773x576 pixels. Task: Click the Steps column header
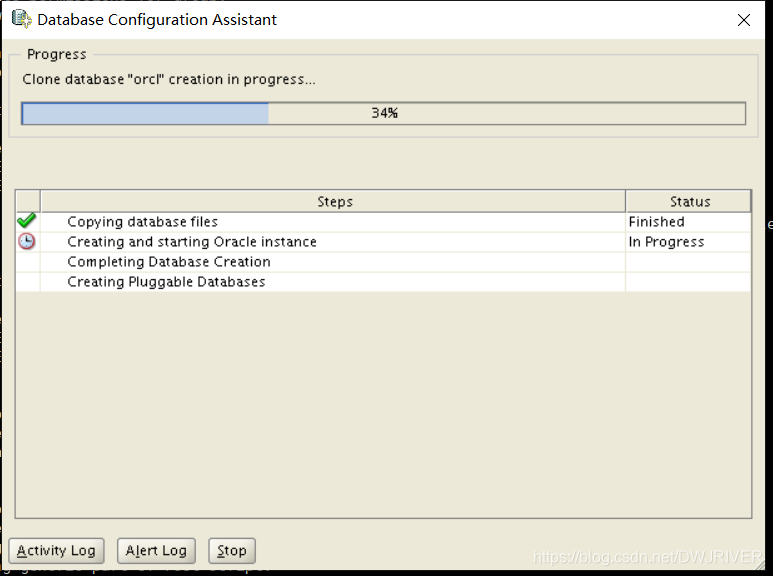[334, 201]
